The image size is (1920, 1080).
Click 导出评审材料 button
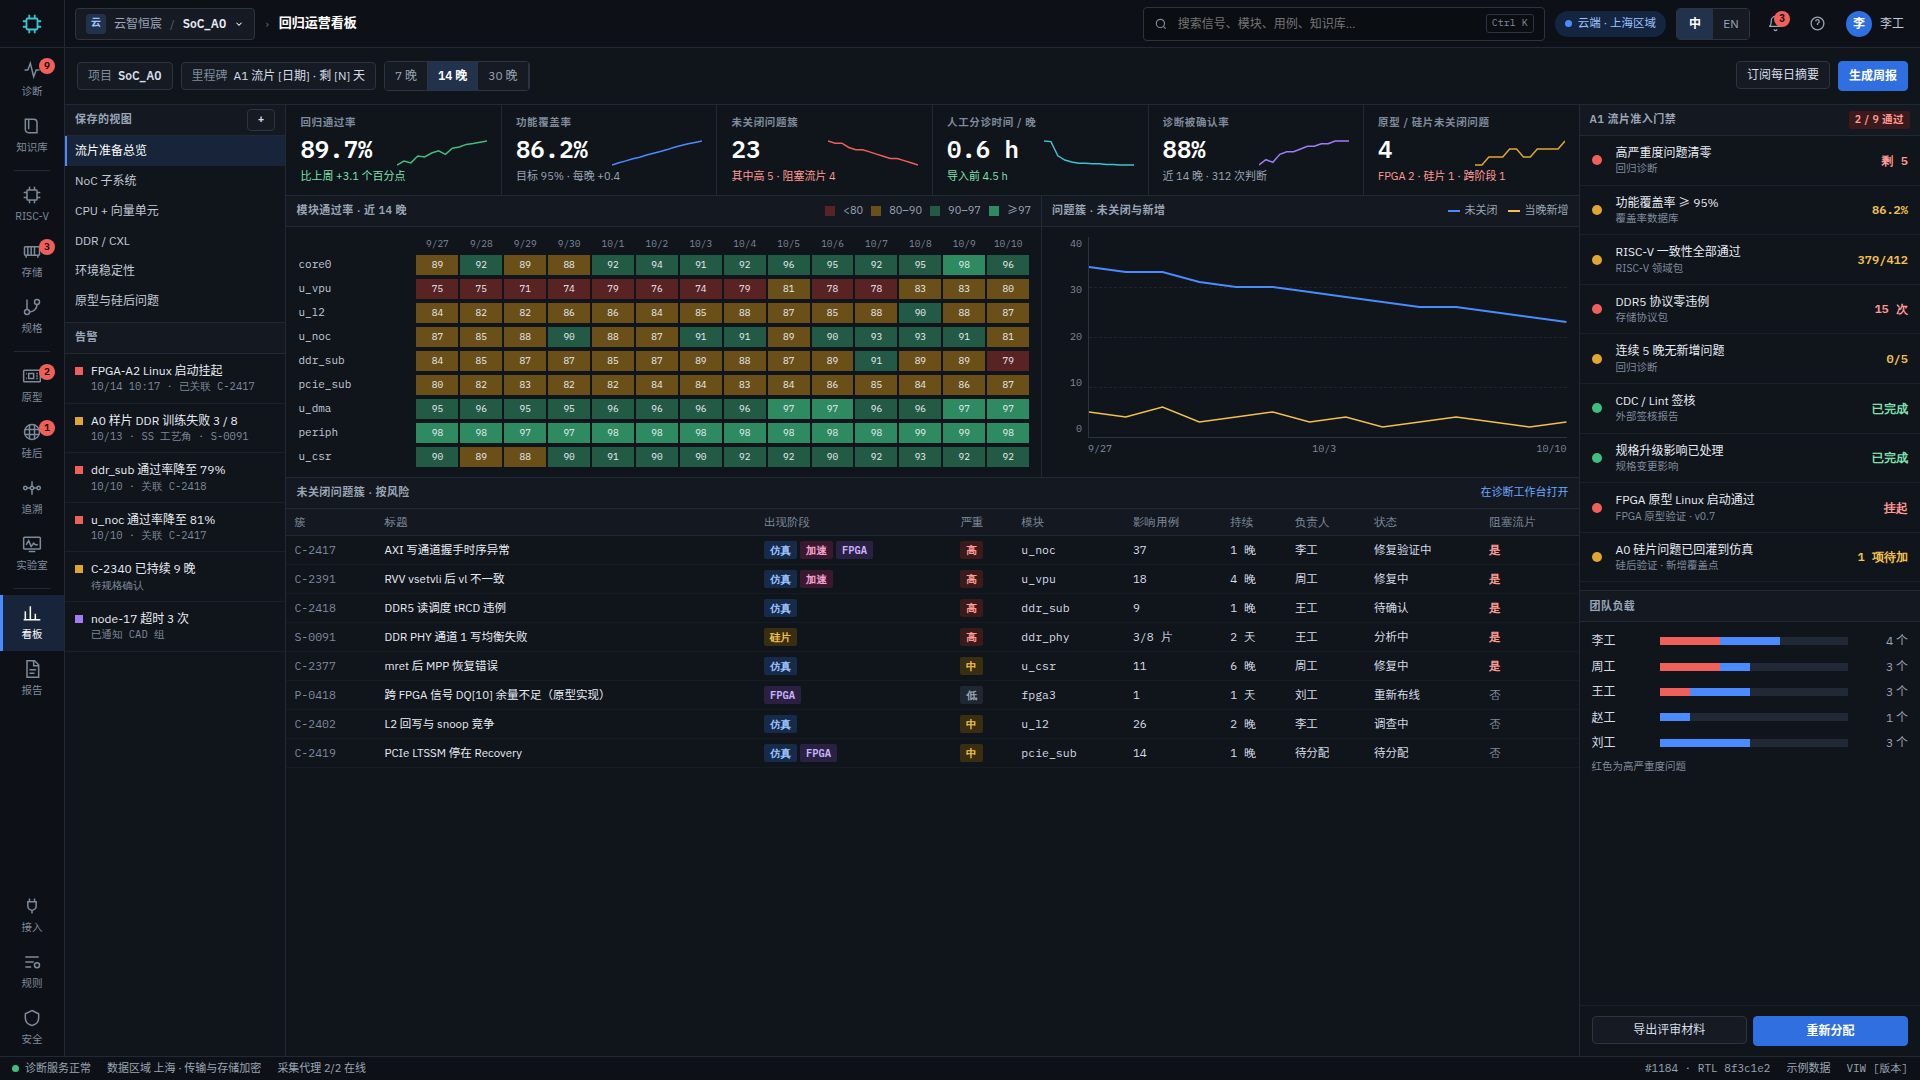(1669, 1030)
